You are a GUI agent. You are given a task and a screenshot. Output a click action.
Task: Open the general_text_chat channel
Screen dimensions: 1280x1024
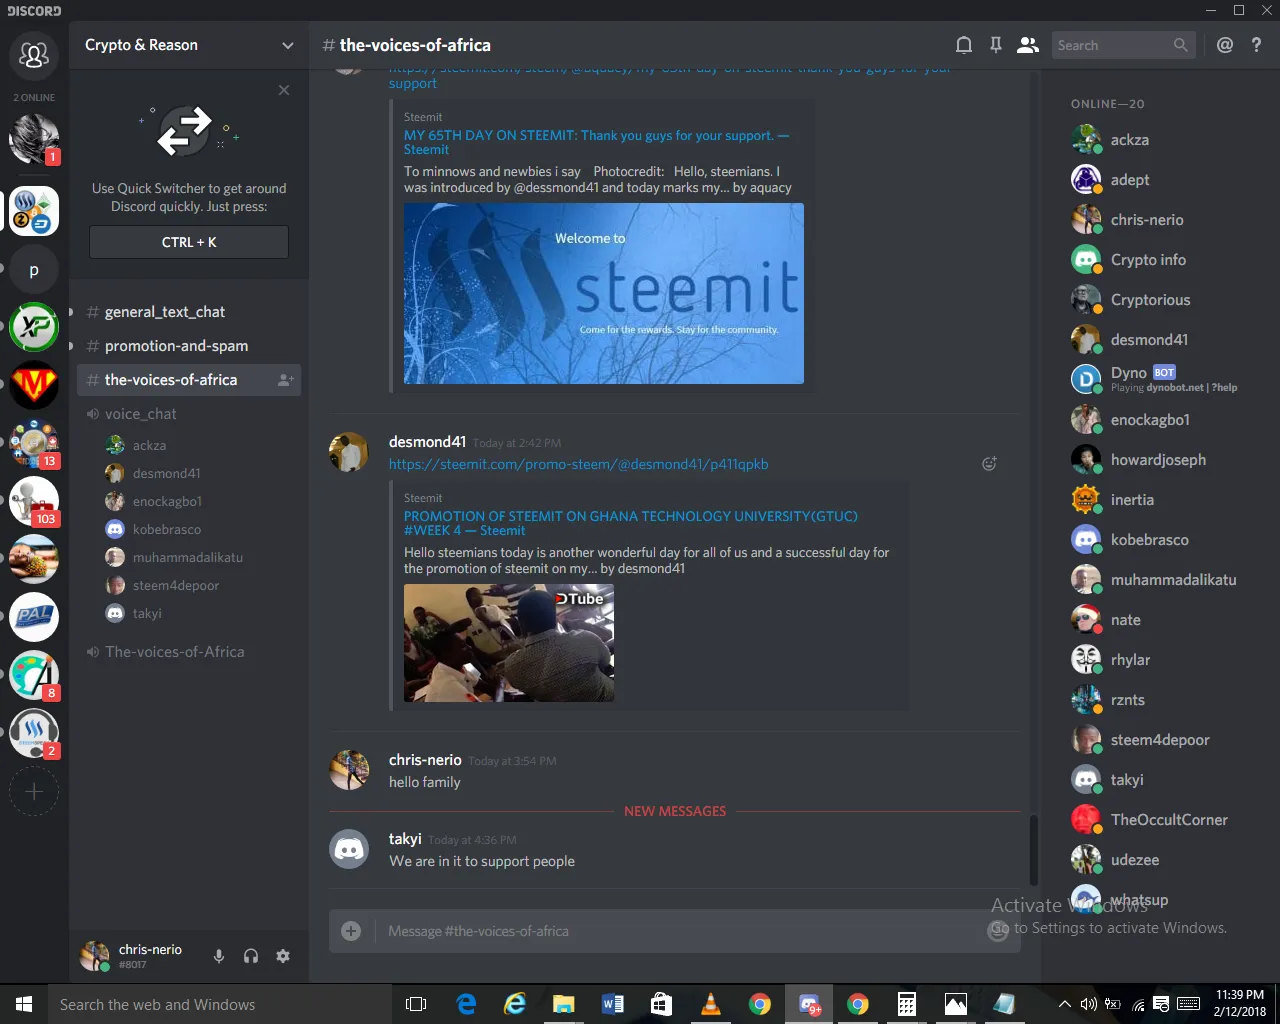(189, 312)
